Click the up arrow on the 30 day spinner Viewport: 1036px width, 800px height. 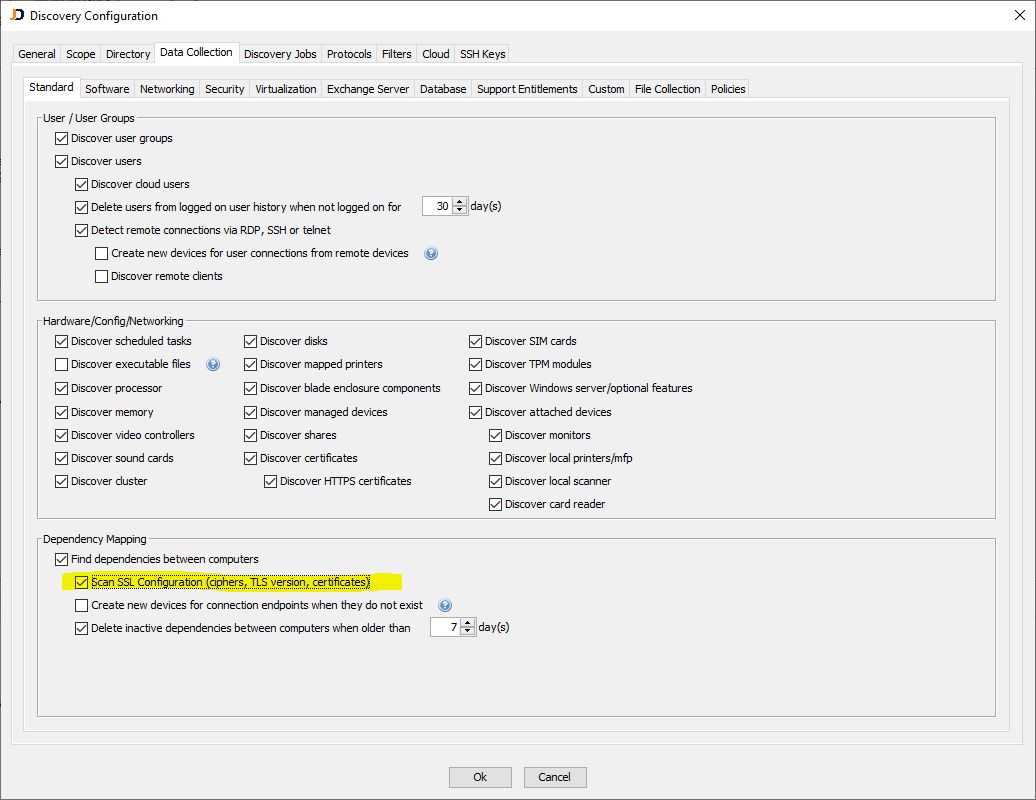pos(458,201)
